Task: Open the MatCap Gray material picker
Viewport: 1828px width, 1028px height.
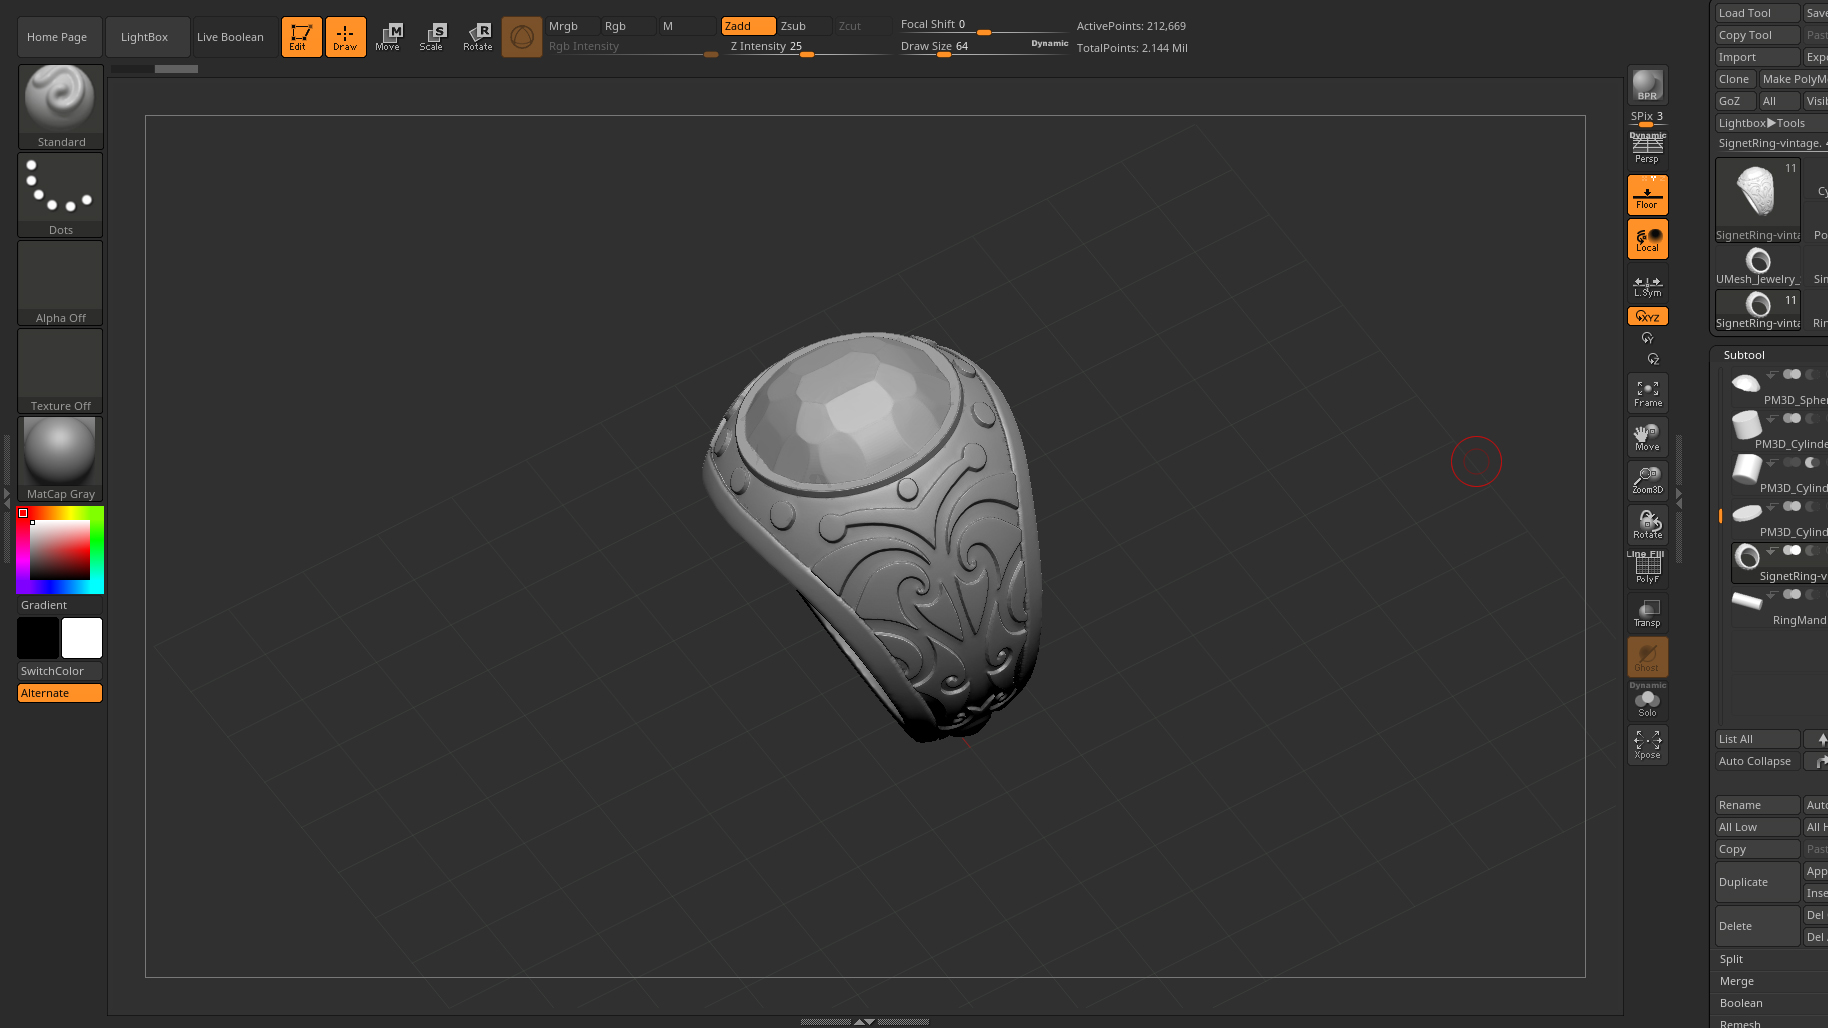Action: pos(60,459)
